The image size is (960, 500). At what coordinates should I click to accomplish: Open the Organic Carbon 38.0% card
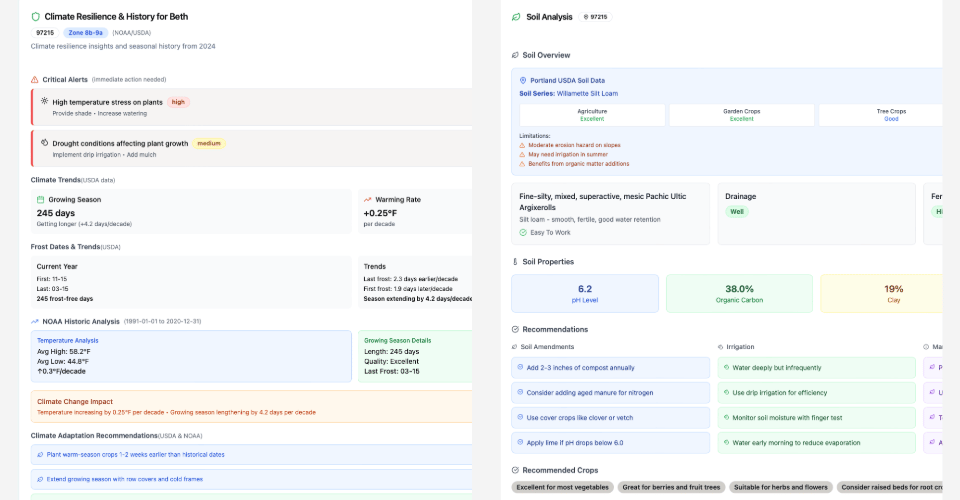(x=739, y=293)
